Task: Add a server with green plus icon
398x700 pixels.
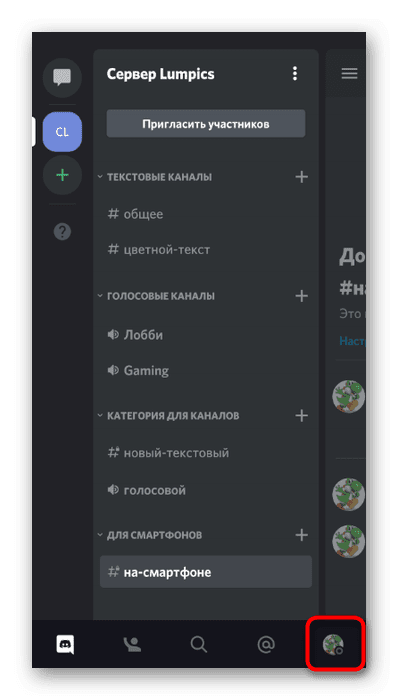Action: (62, 175)
